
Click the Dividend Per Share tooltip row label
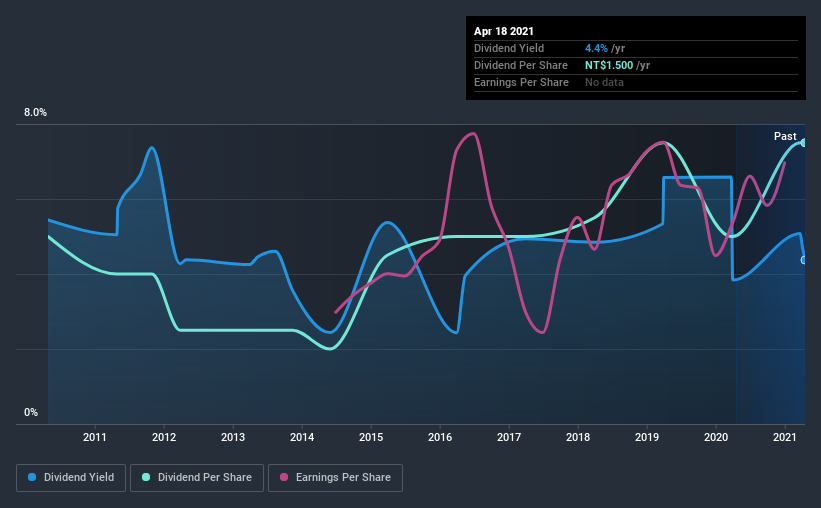pos(520,65)
